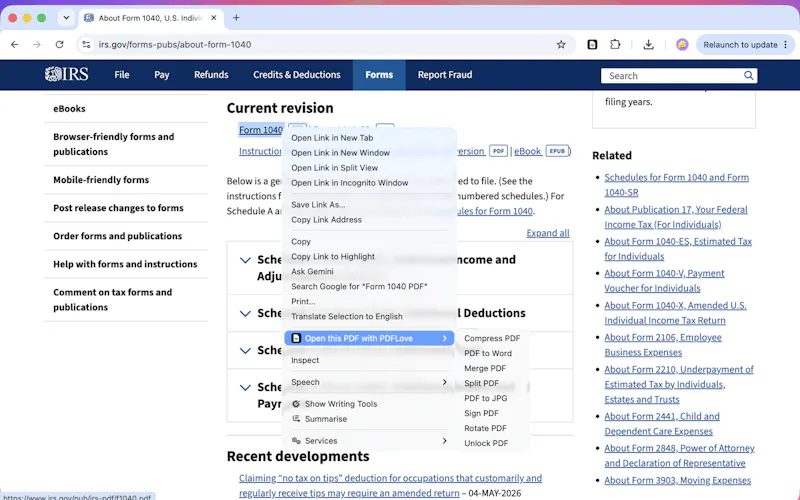Click the address bar URL

click(x=174, y=44)
